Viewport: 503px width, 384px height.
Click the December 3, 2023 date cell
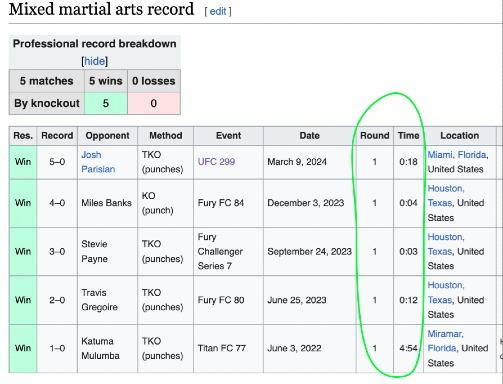(309, 203)
